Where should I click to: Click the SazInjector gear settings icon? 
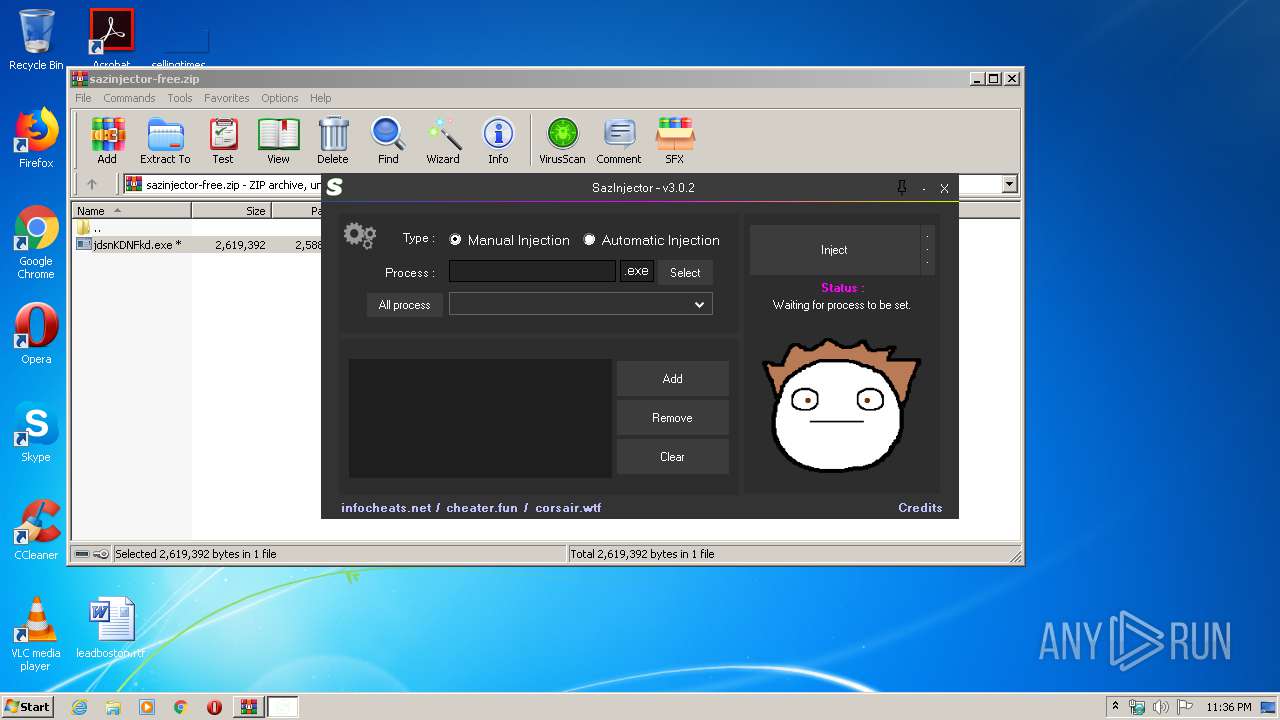359,236
